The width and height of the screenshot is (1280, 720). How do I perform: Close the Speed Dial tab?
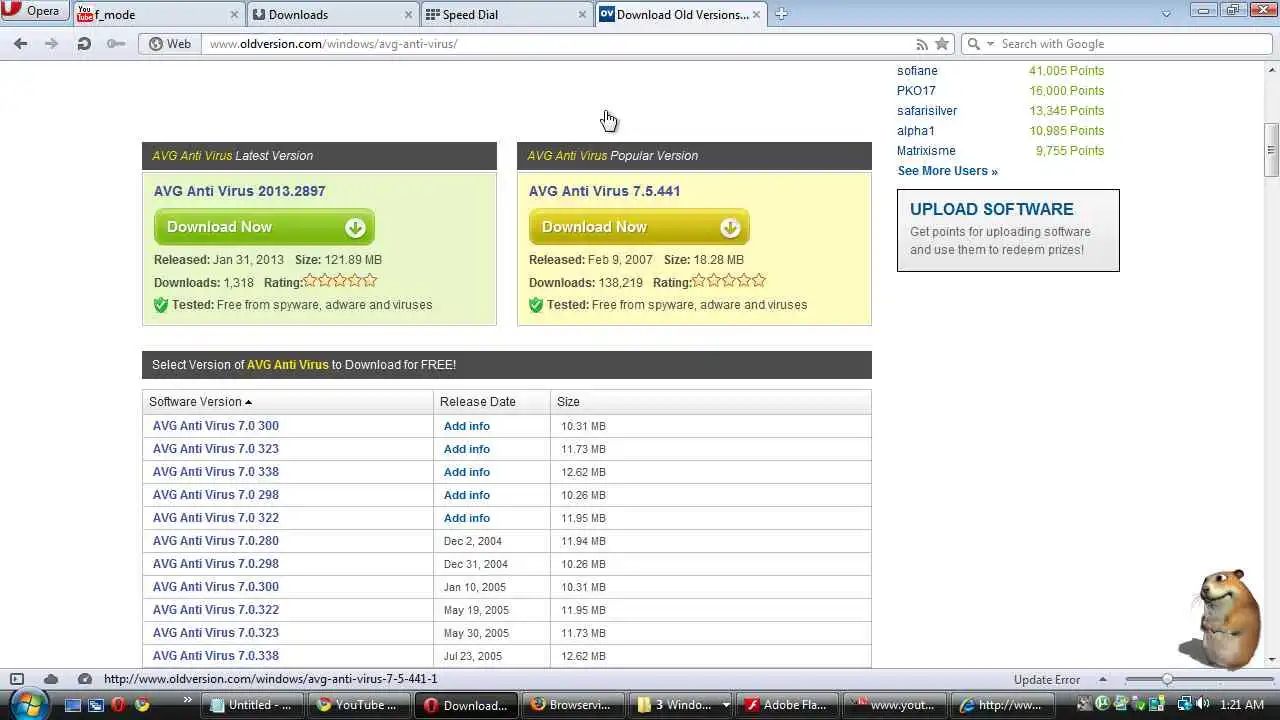coord(583,14)
